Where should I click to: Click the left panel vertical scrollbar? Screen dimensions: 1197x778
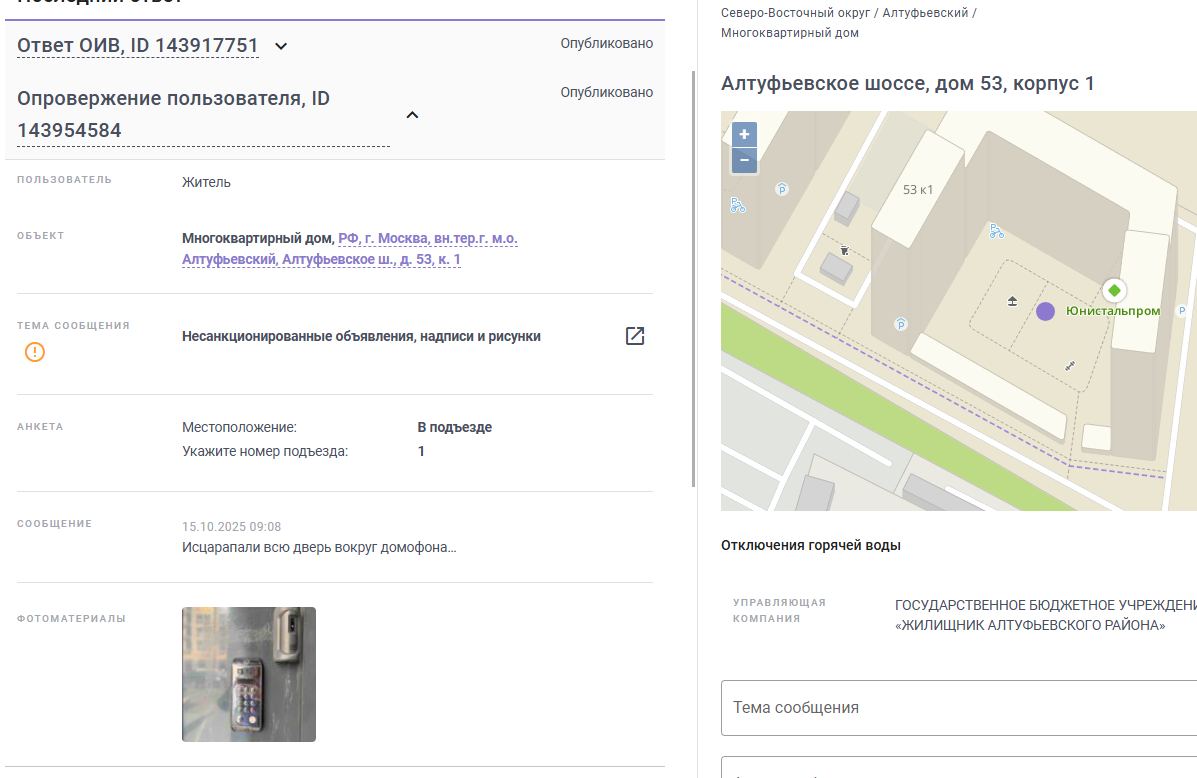click(693, 279)
